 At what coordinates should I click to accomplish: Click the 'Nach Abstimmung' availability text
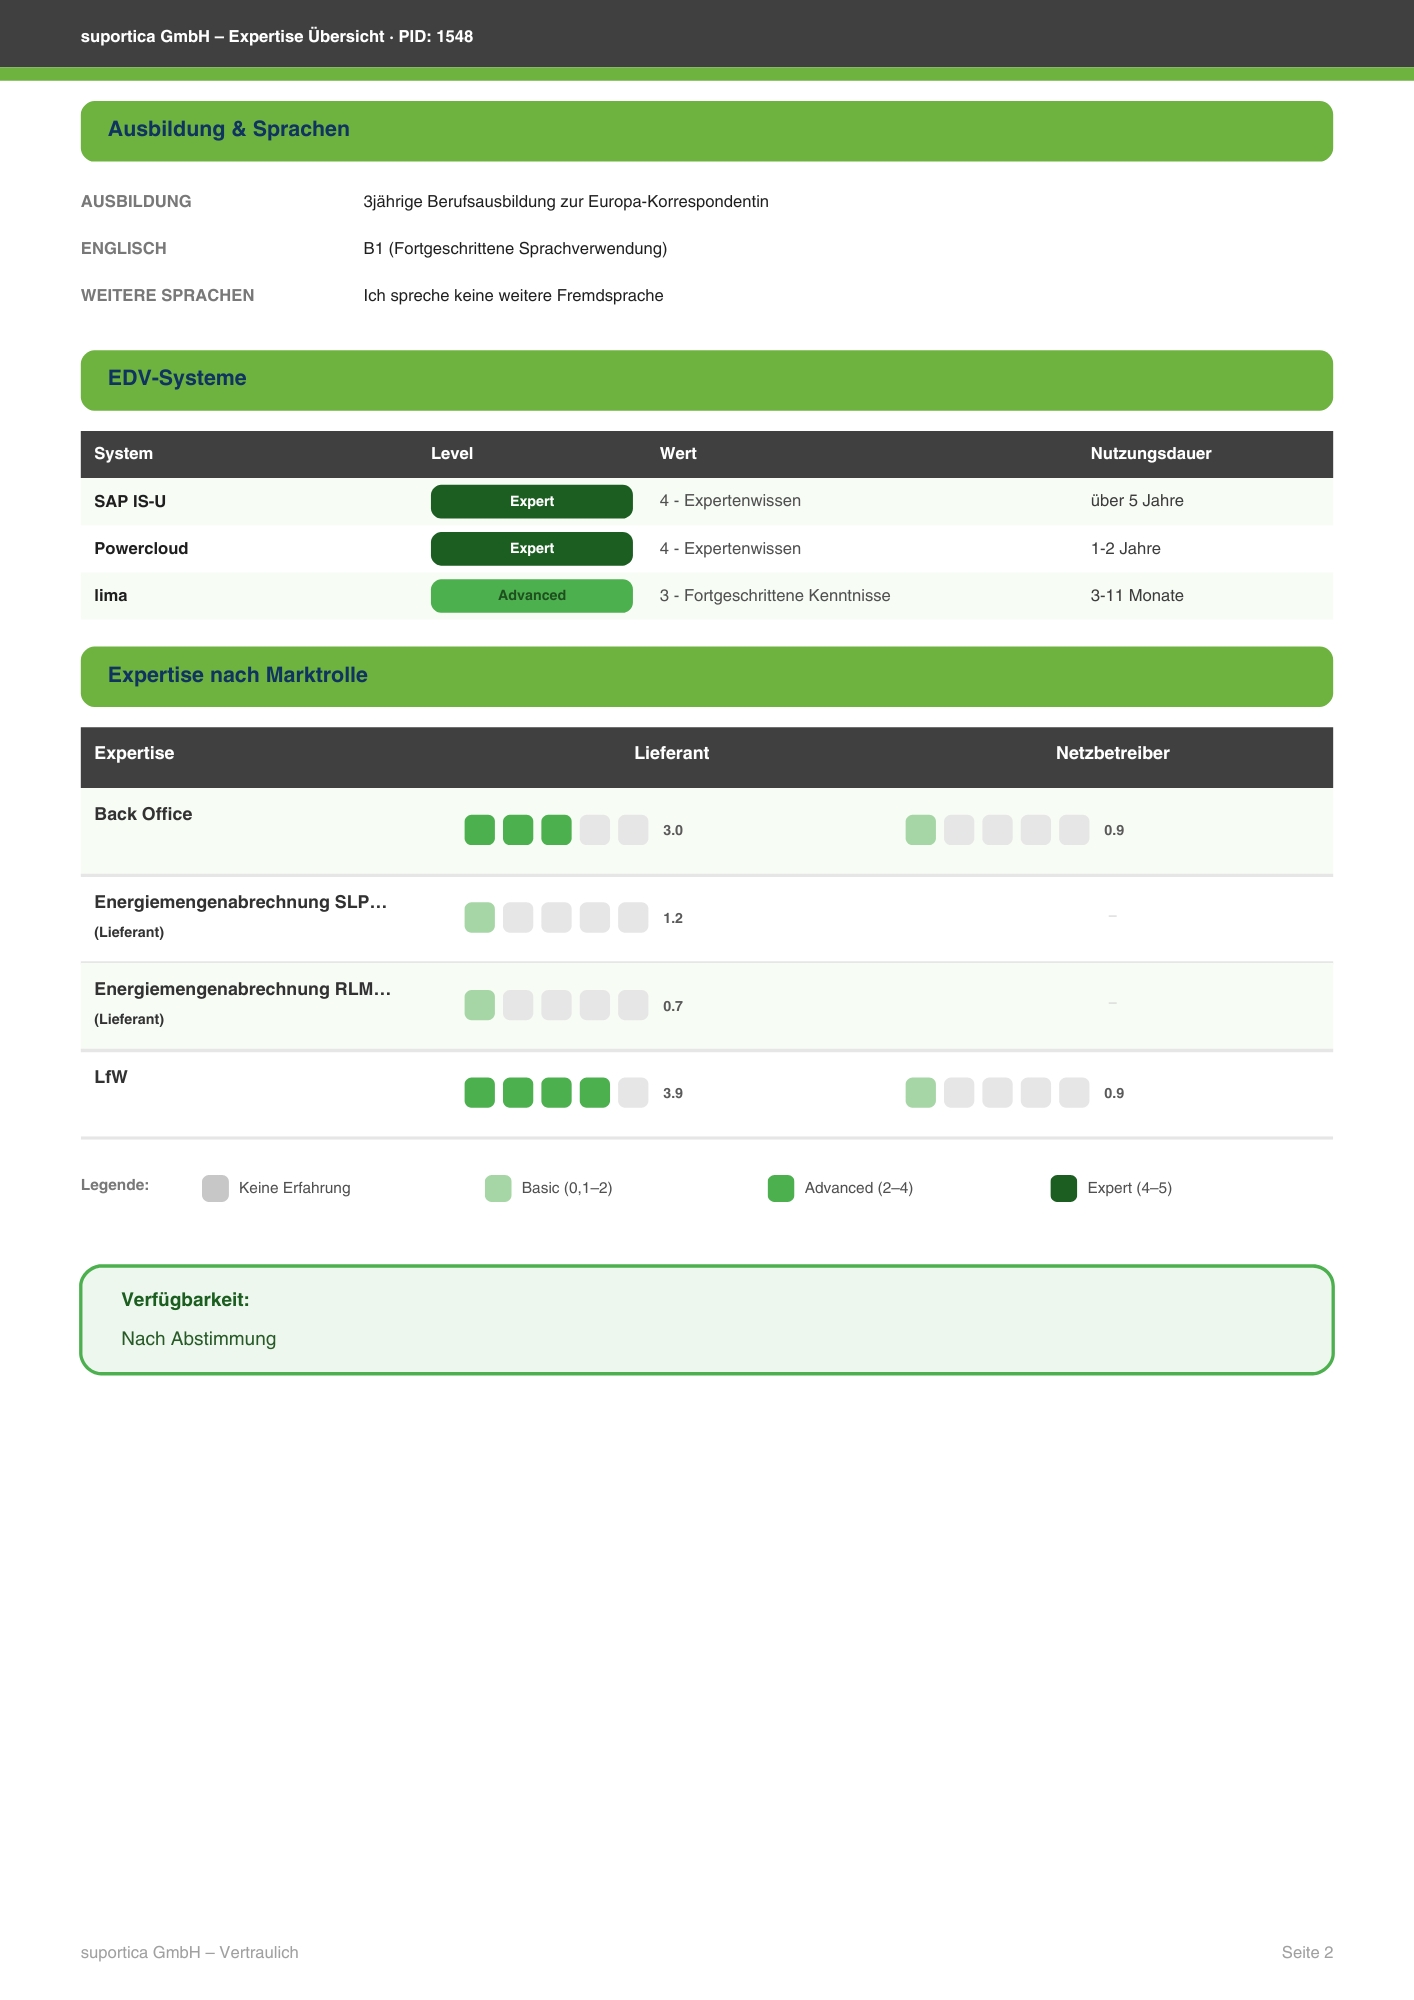[x=199, y=1339]
